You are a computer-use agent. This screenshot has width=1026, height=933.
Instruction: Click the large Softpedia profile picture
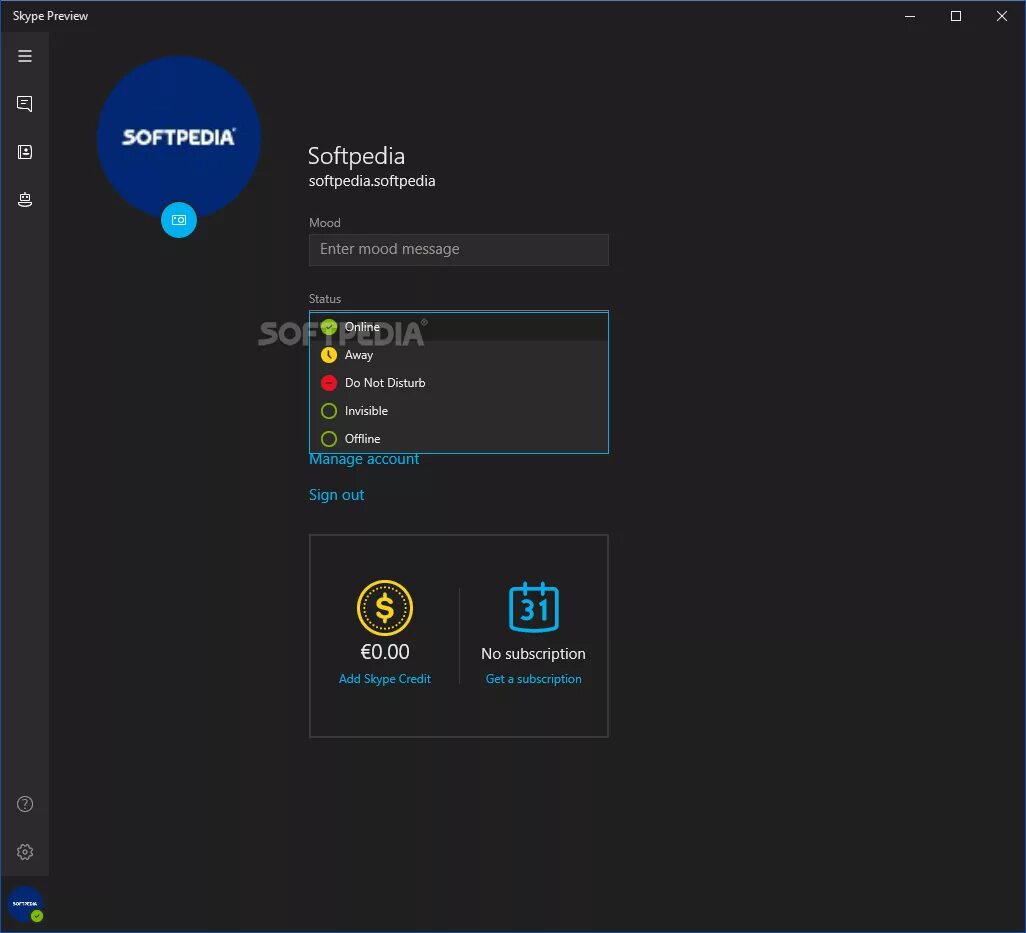(179, 137)
